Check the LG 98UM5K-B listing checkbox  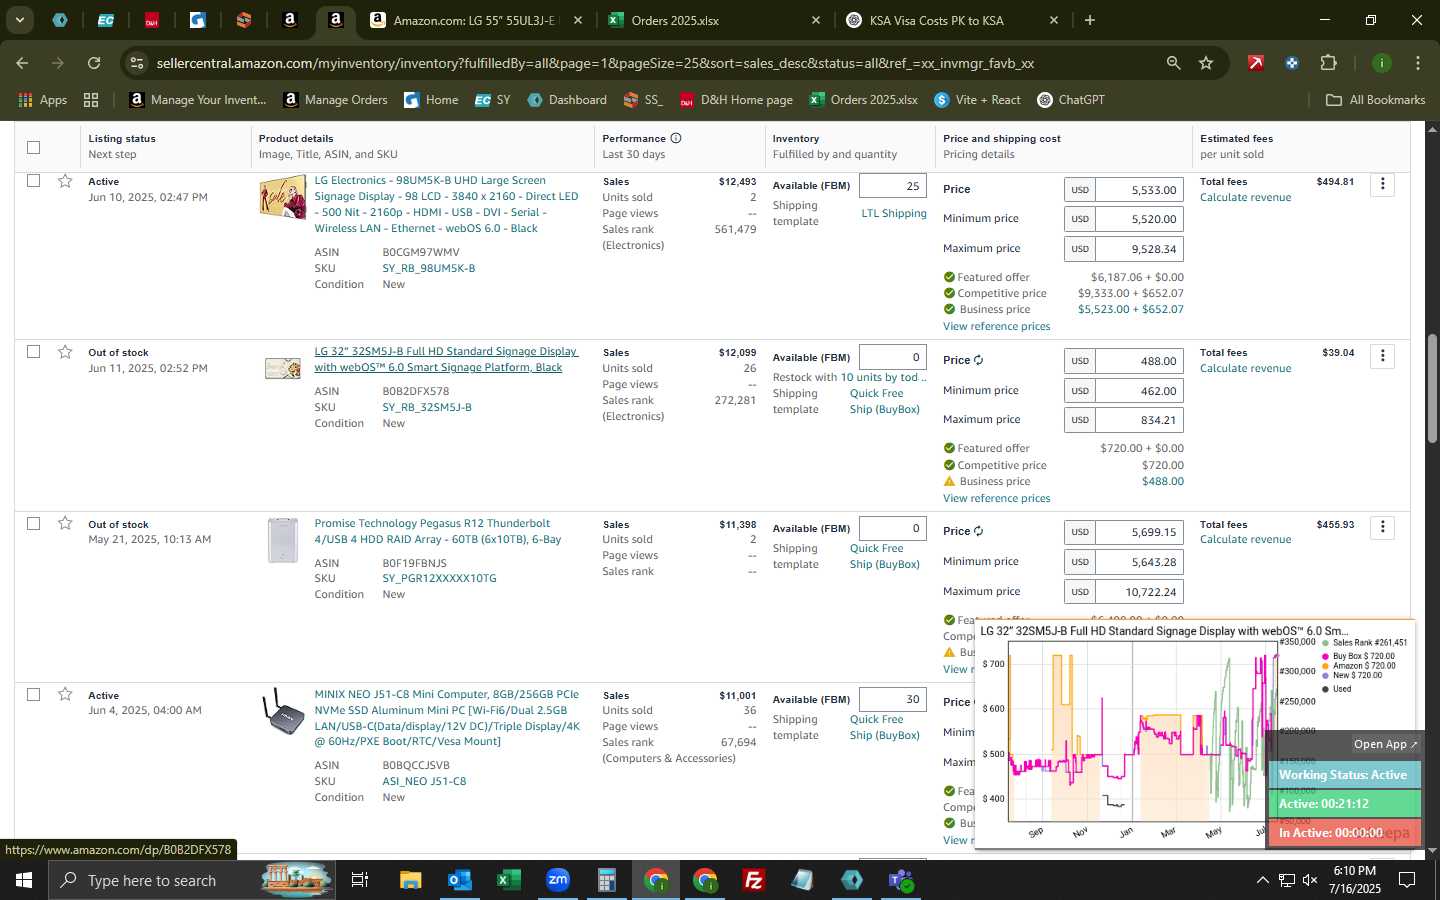33,181
